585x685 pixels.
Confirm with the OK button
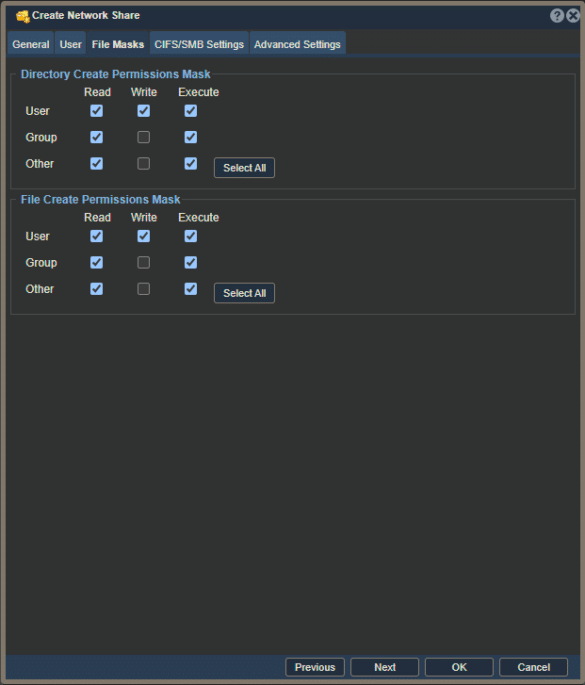tap(459, 667)
